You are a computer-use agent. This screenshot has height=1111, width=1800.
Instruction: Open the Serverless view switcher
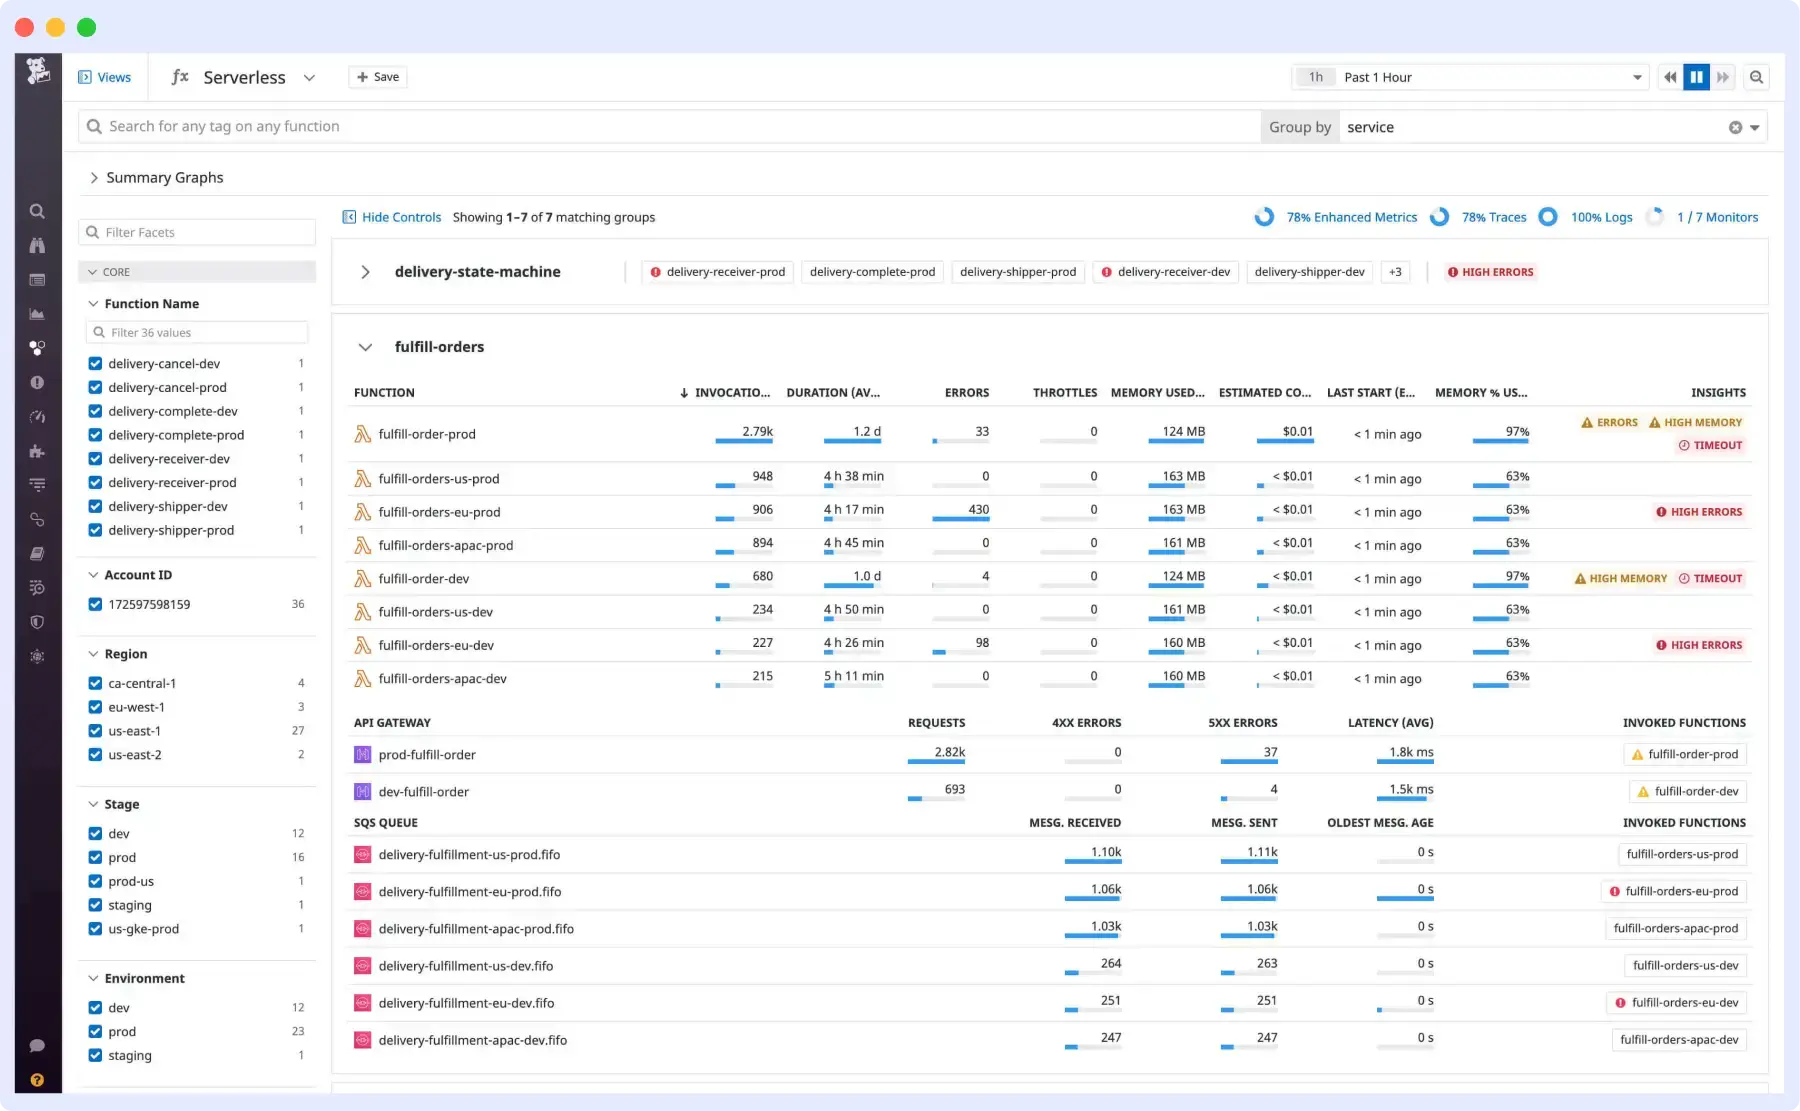[x=309, y=77]
